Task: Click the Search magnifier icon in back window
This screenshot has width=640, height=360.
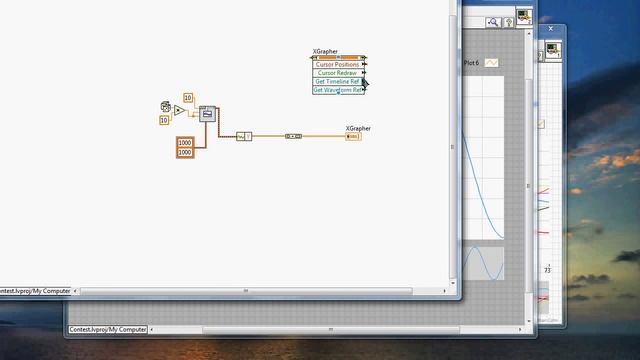Action: tap(493, 22)
